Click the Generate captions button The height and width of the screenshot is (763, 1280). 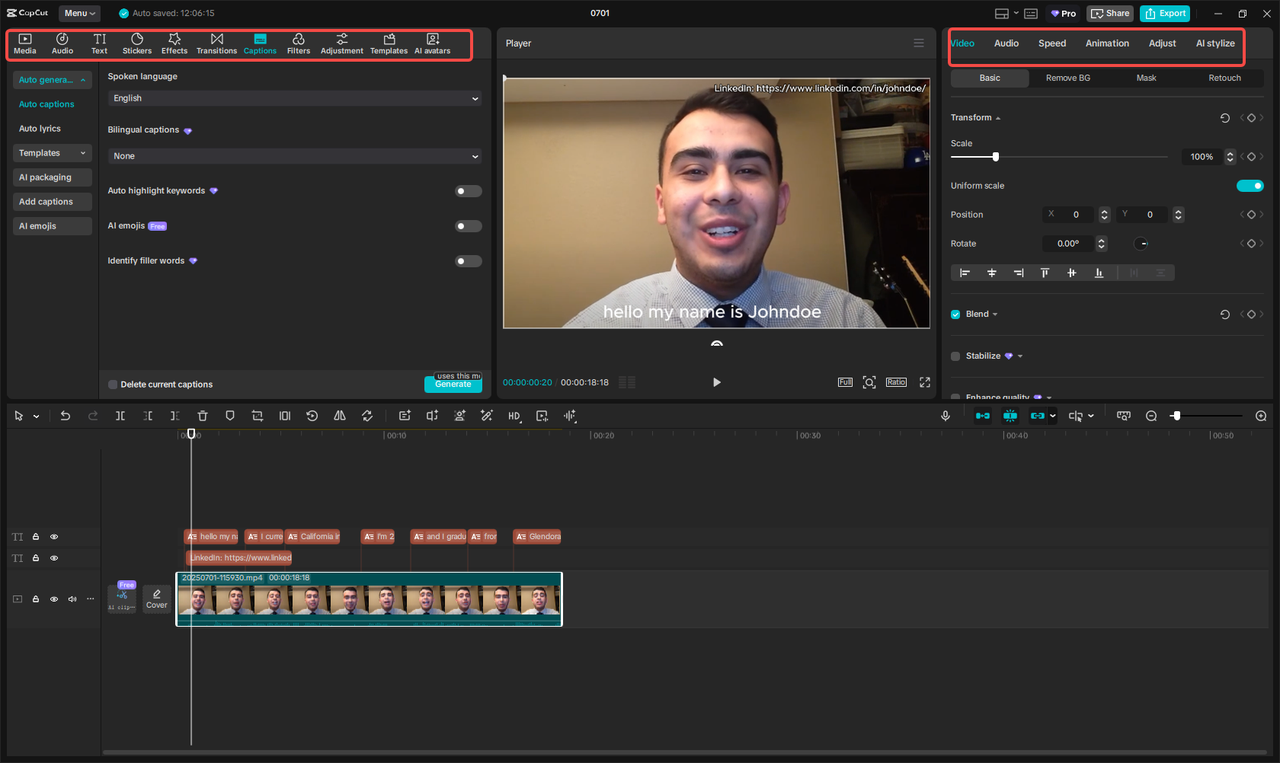point(453,384)
